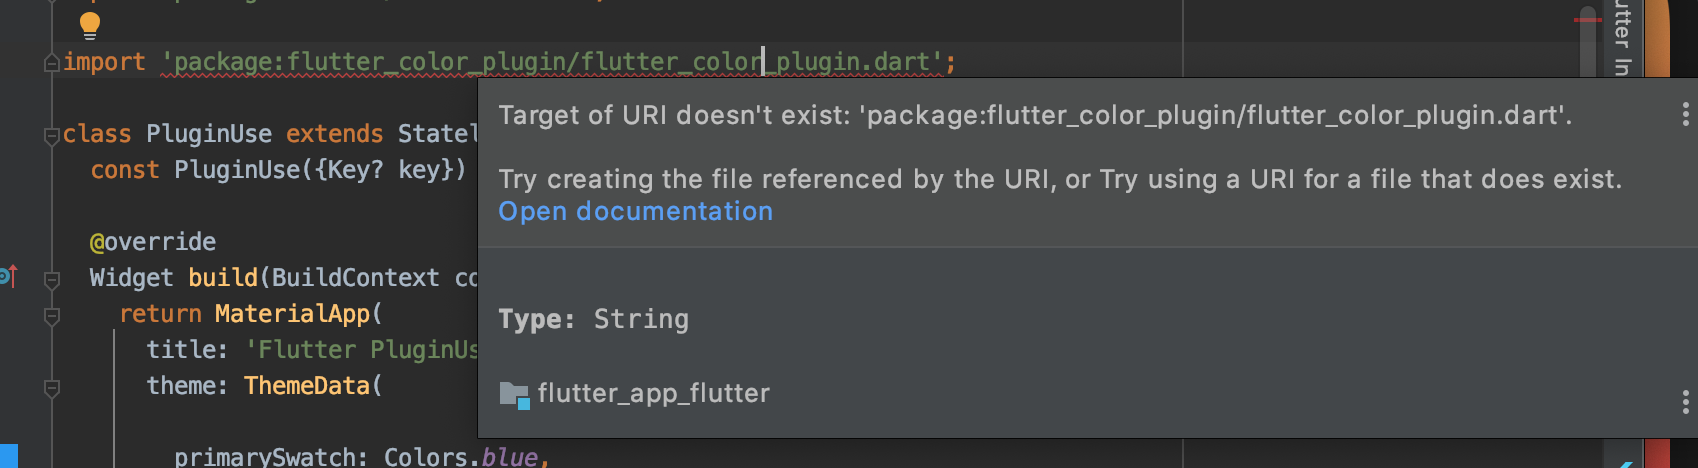Image resolution: width=1698 pixels, height=468 pixels.
Task: Click the flutter_app_flutter module label
Action: click(653, 394)
